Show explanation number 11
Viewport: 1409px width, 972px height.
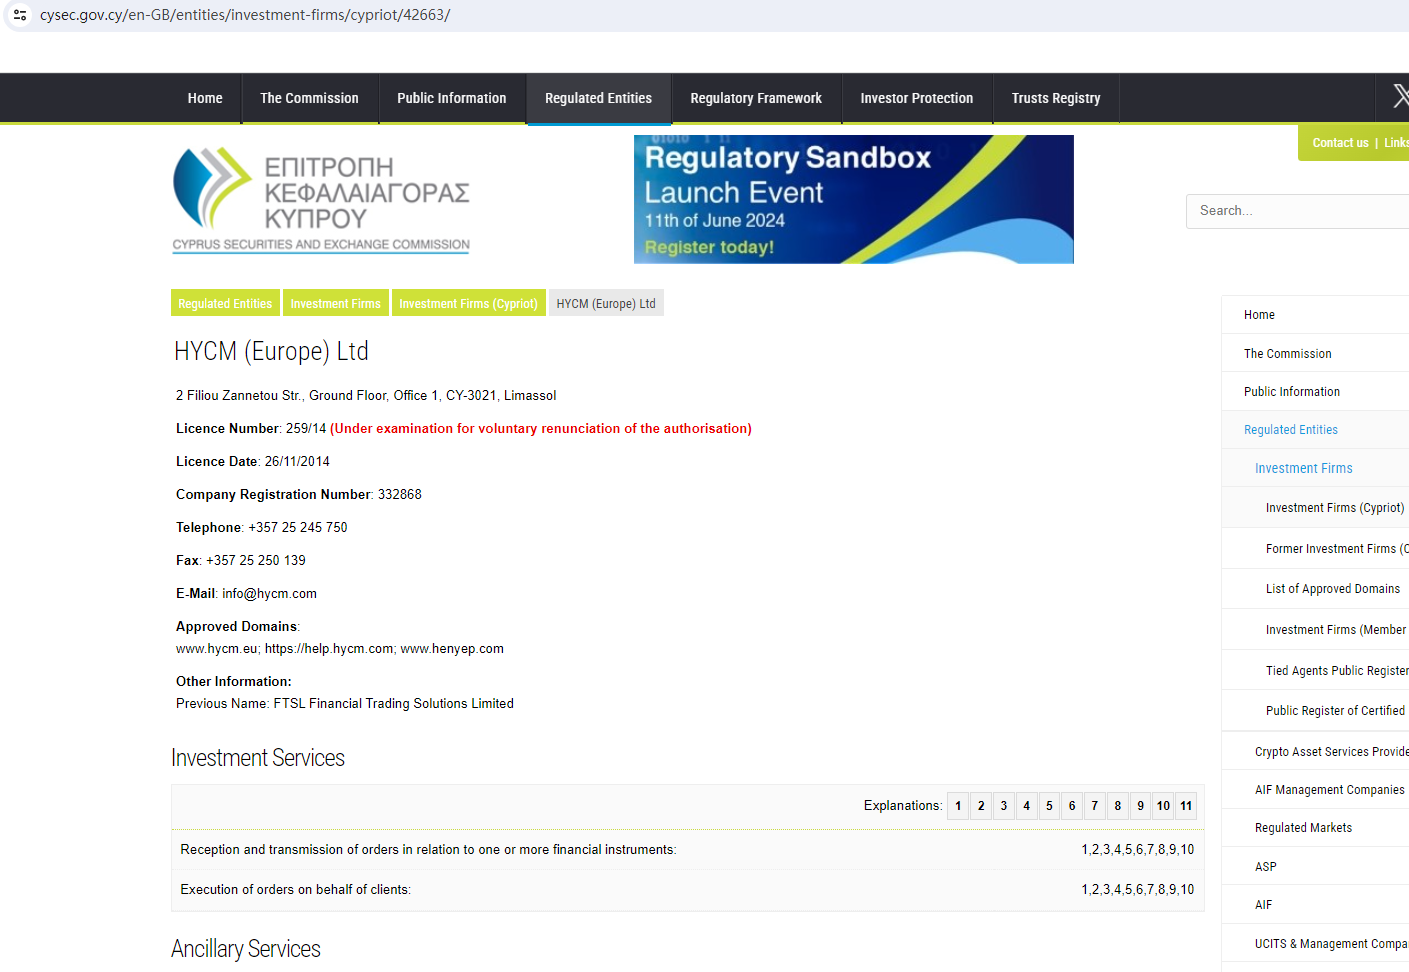click(x=1186, y=806)
